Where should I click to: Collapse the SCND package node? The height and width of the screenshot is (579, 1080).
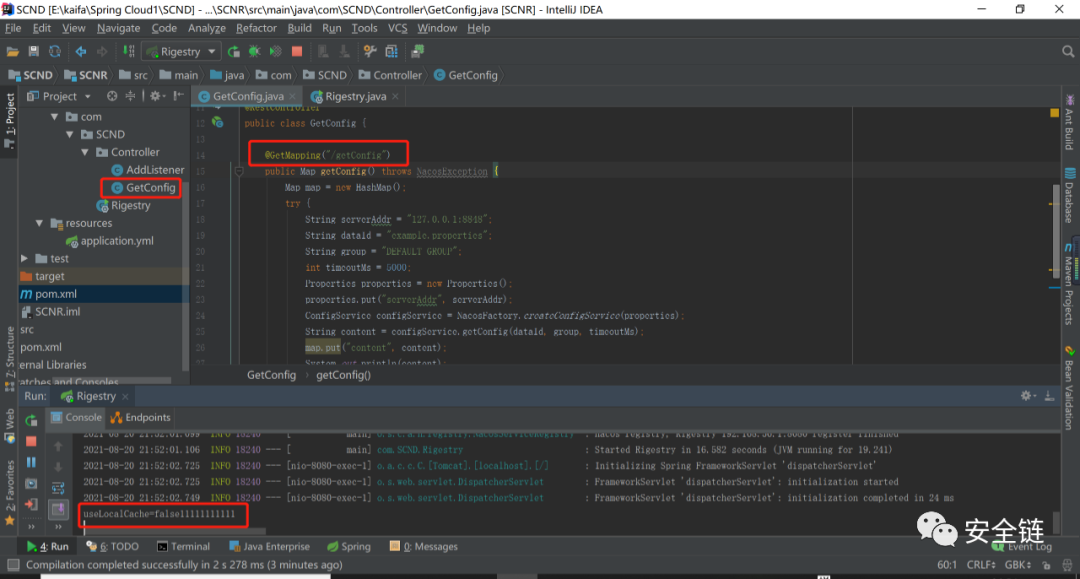(x=70, y=135)
